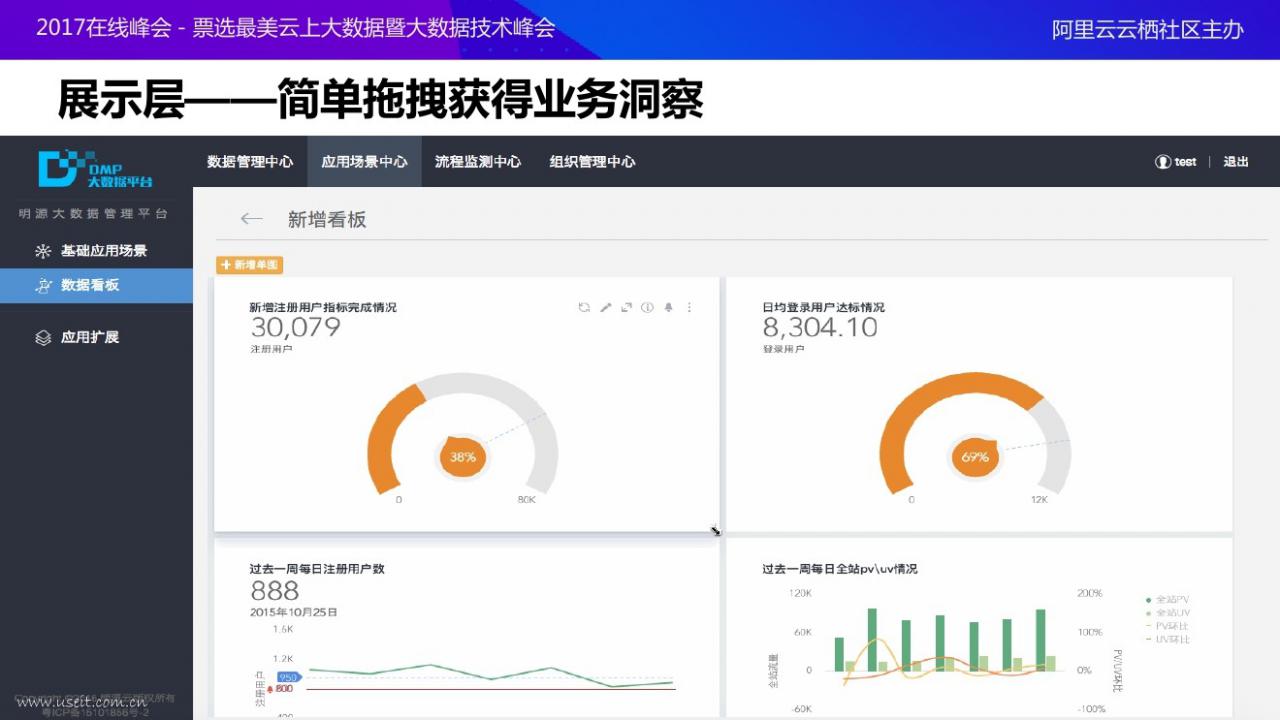The image size is (1280, 720).
Task: Click the 过去一周每日全站pv\uv情况 card title
Action: tap(839, 569)
